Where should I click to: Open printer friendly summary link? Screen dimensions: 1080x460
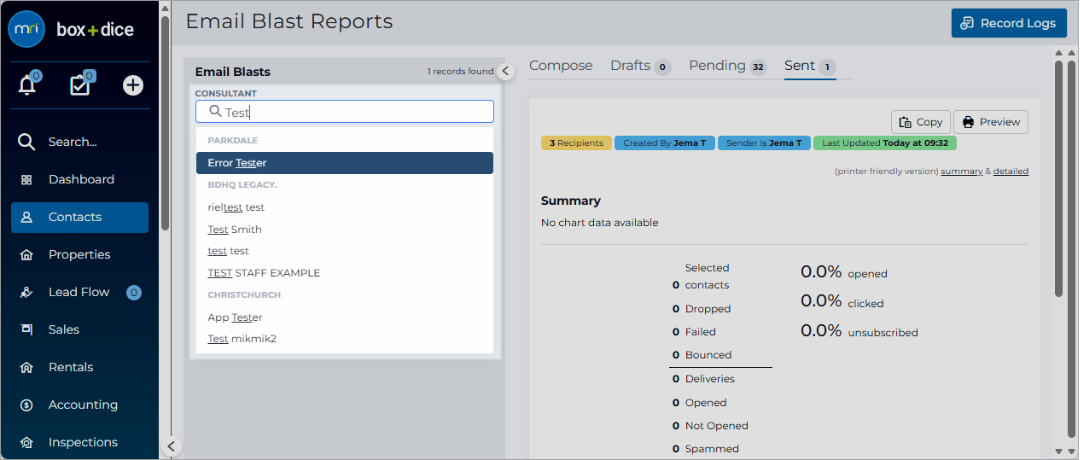click(962, 171)
